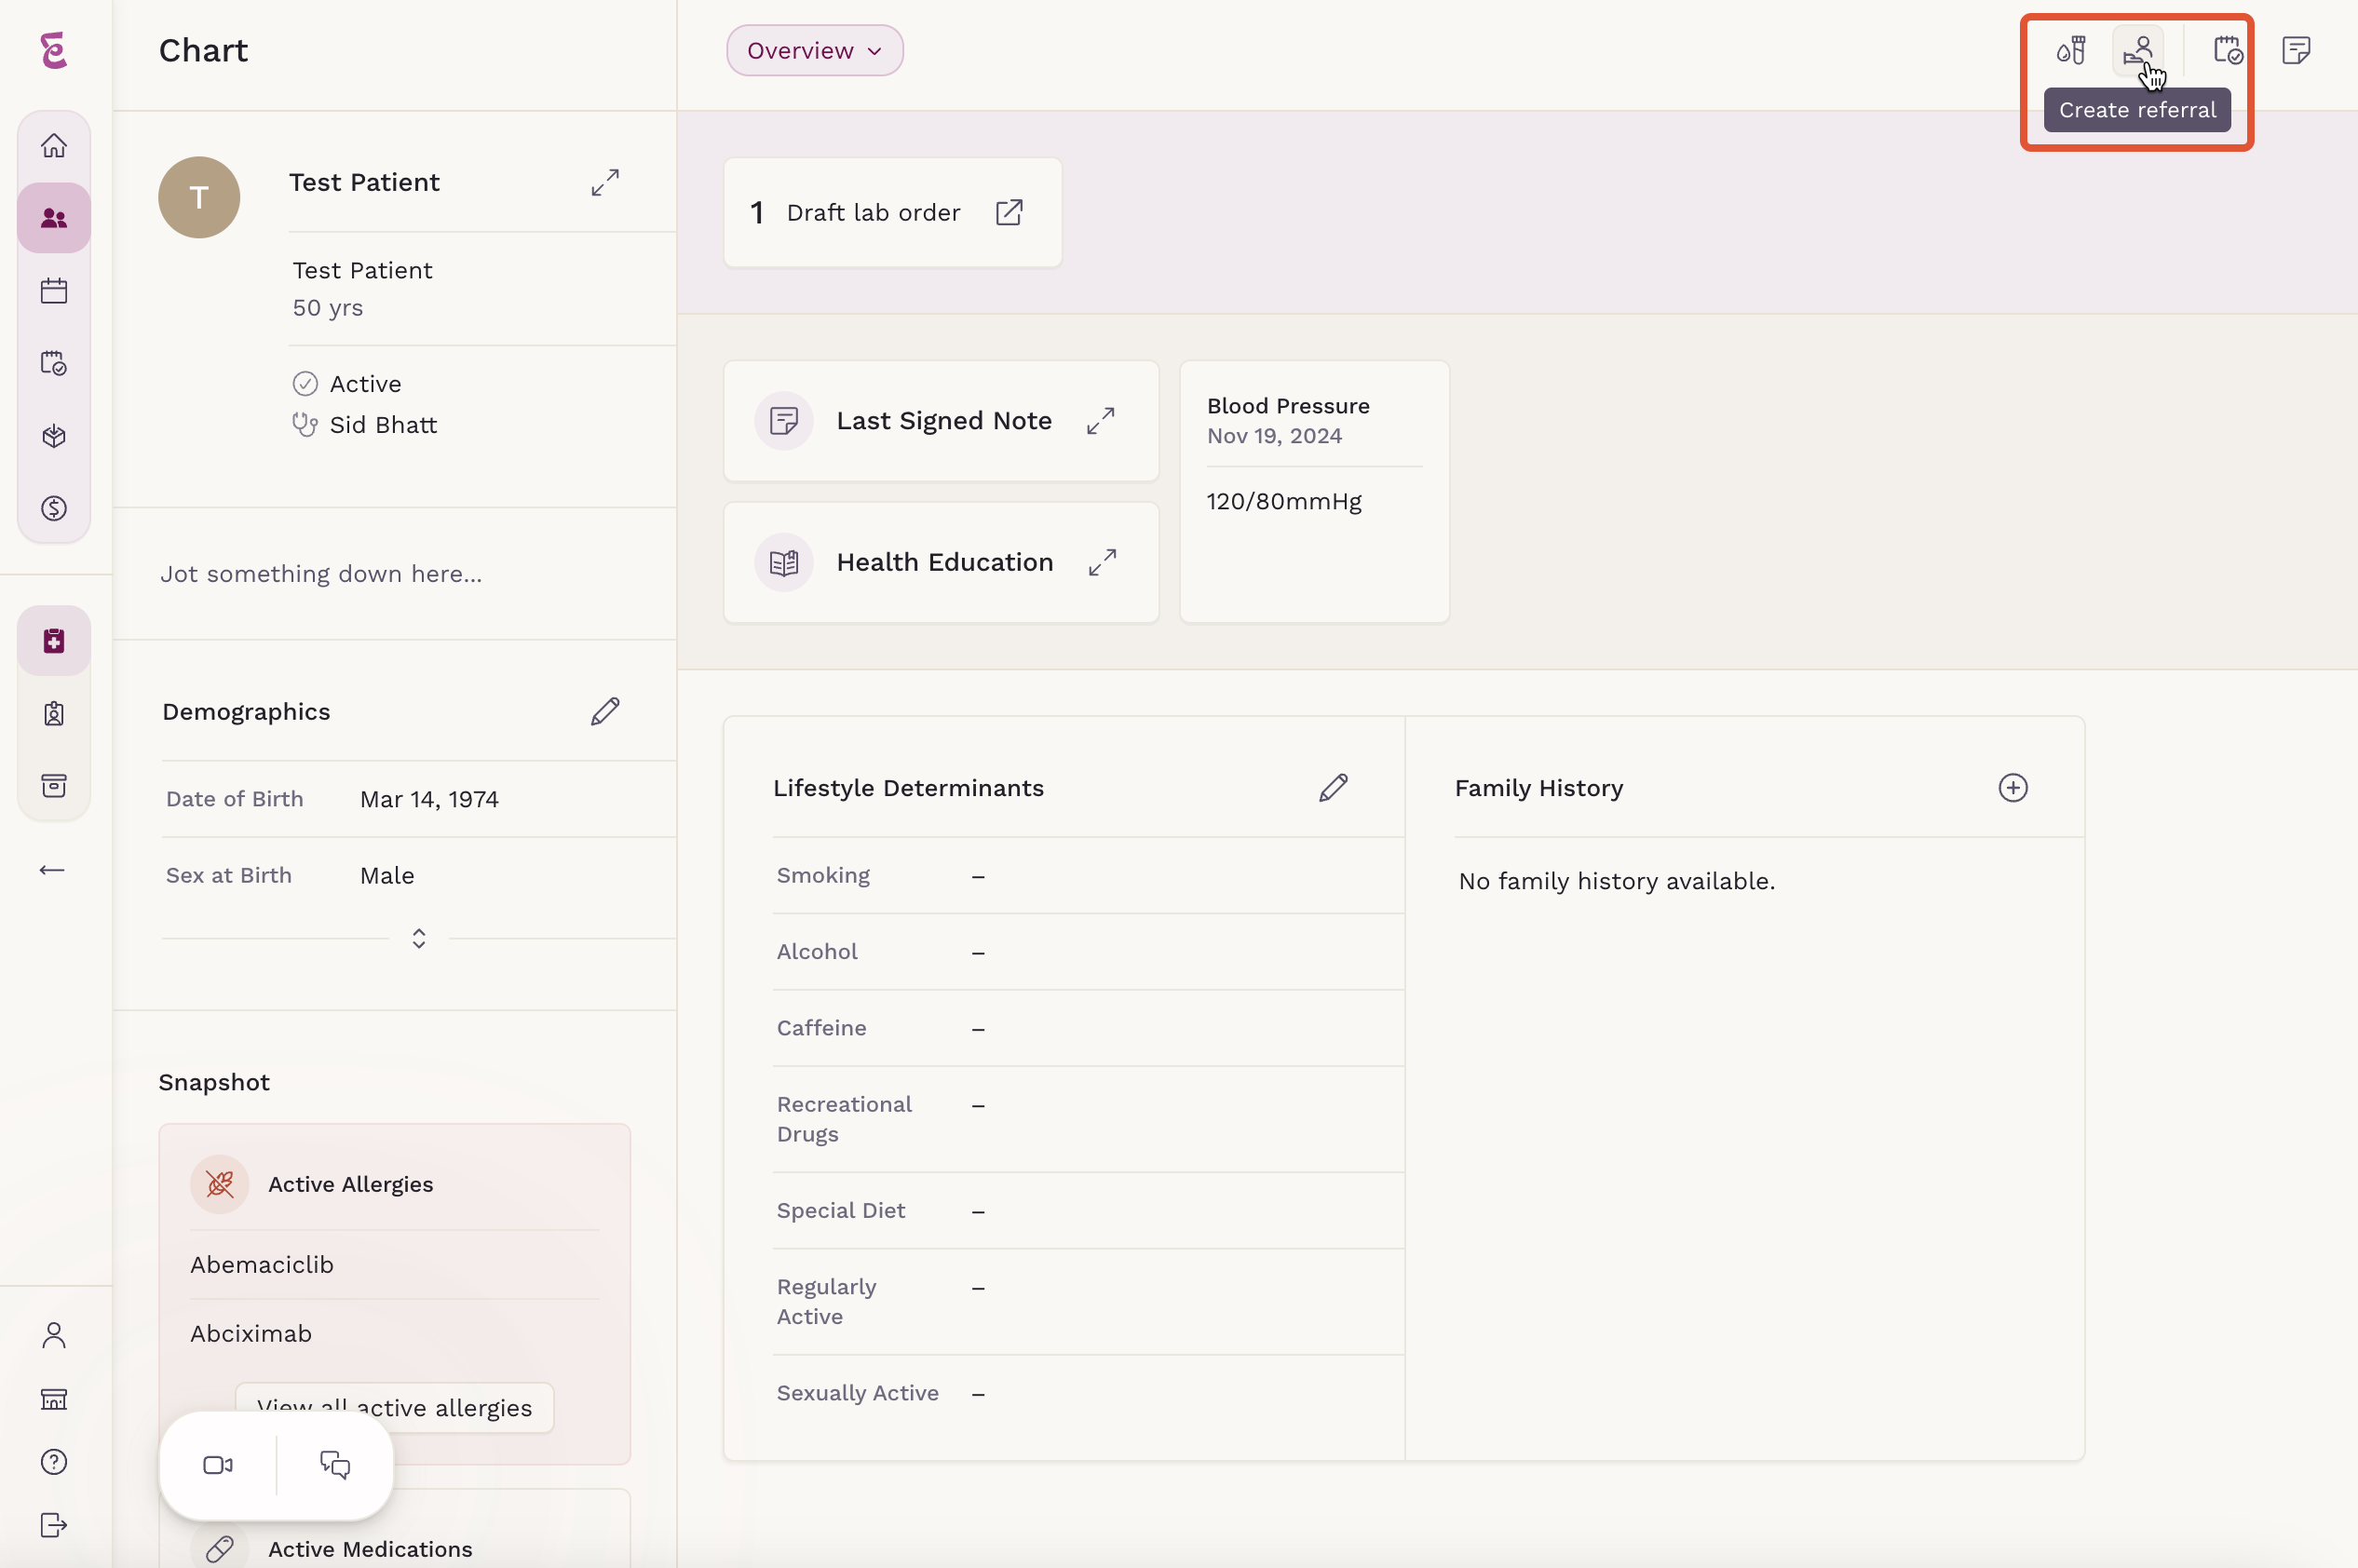This screenshot has height=1568, width=2358.
Task: Click the Smoking row
Action: (1088, 875)
